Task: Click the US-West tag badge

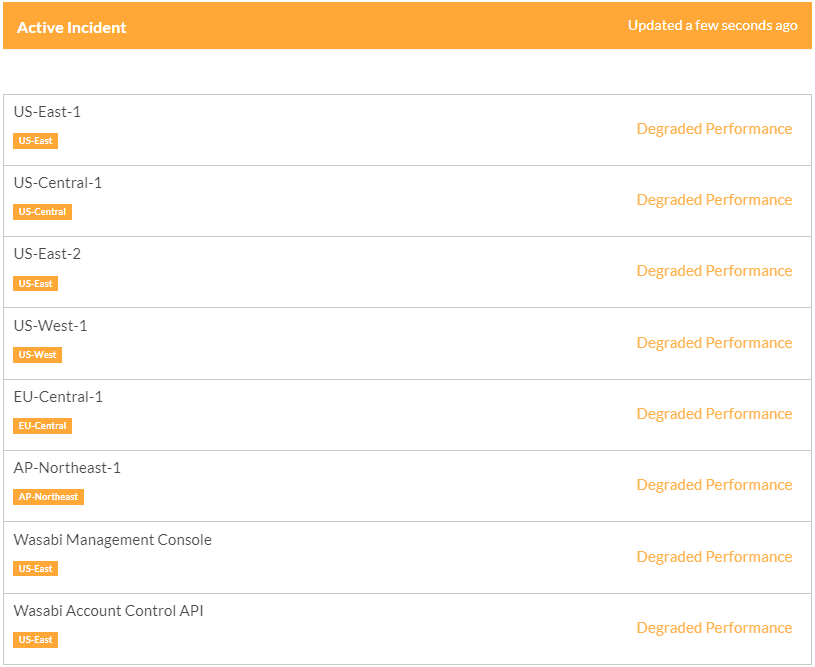Action: [x=37, y=355]
